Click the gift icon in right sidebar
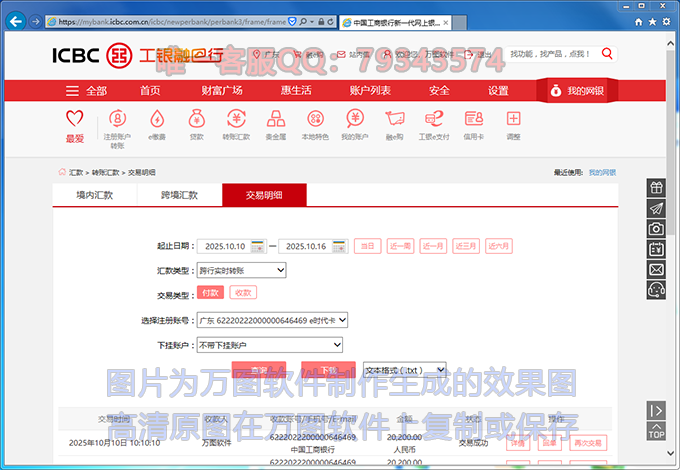This screenshot has height=470, width=680. tap(656, 188)
